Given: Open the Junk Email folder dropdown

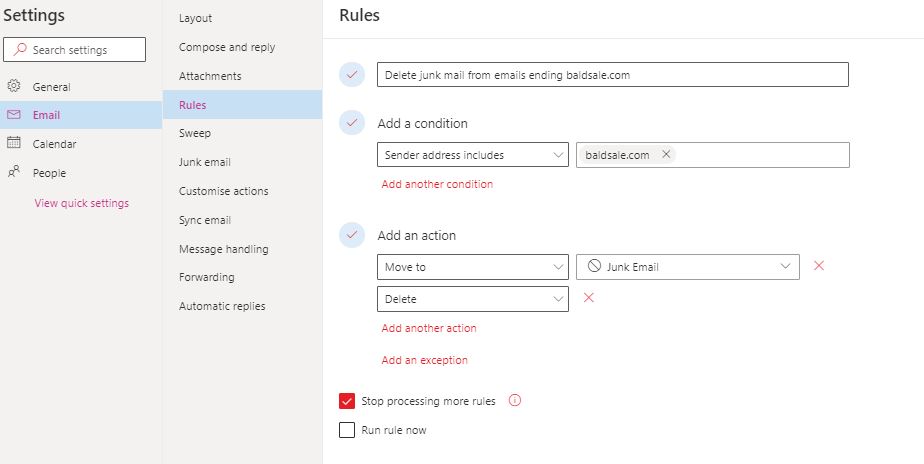Looking at the screenshot, I should tap(688, 267).
